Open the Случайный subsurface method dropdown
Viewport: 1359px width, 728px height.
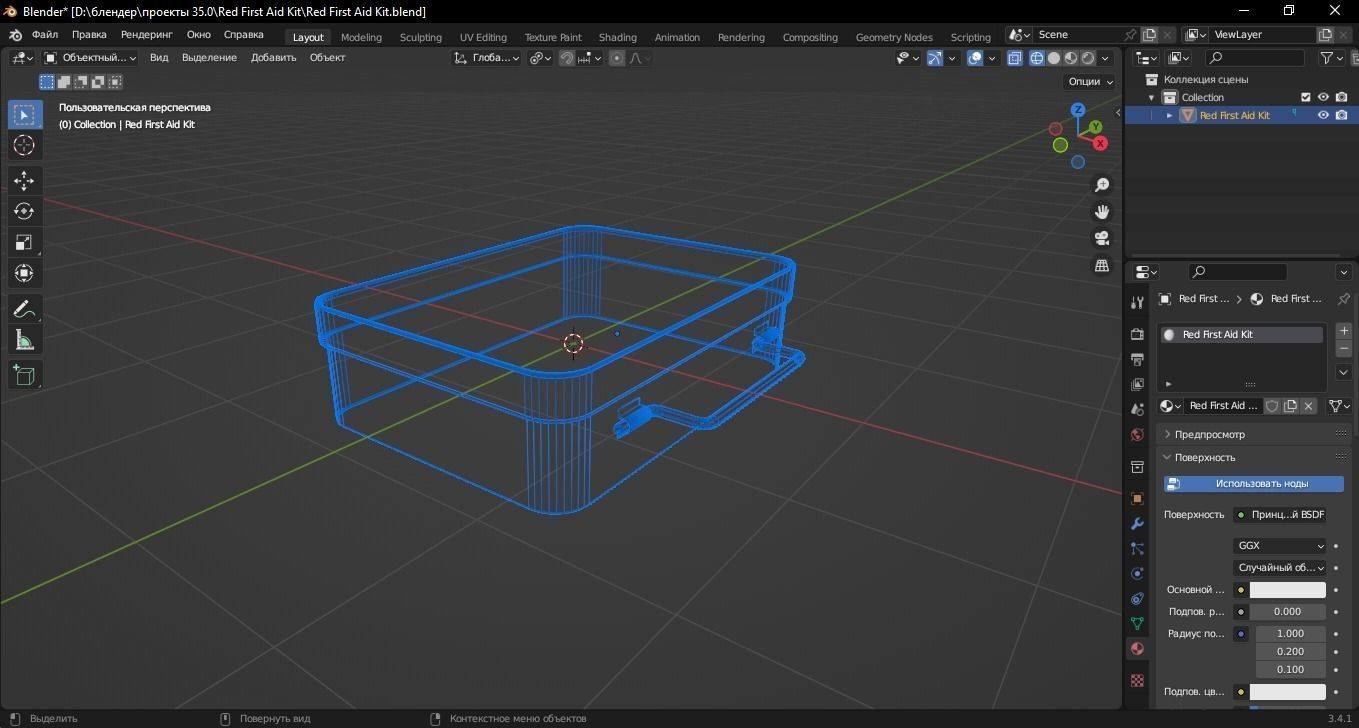pos(1280,568)
